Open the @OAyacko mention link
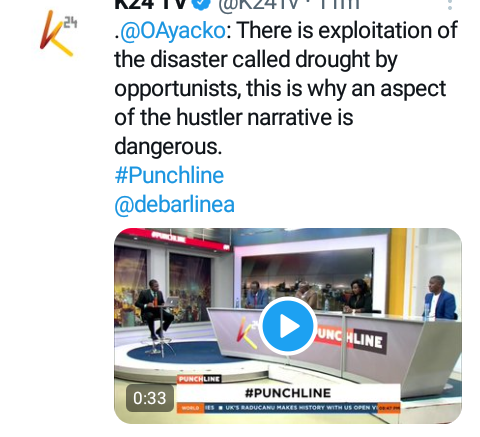Viewport: 480px width, 437px height. point(172,31)
